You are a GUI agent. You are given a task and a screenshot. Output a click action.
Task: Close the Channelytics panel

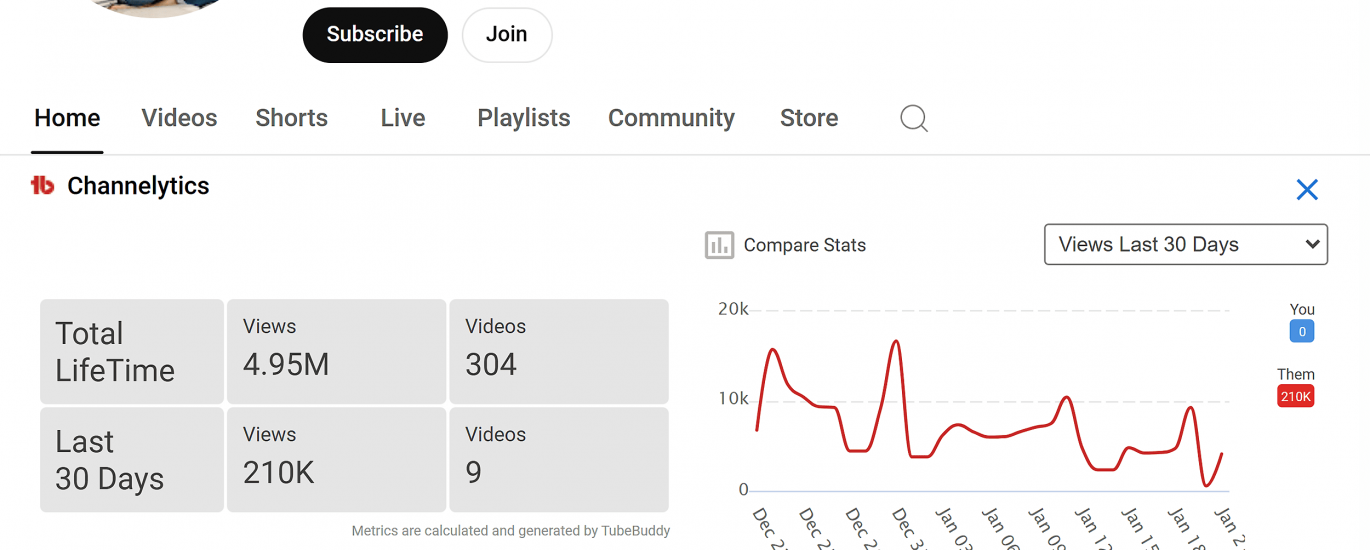1306,190
